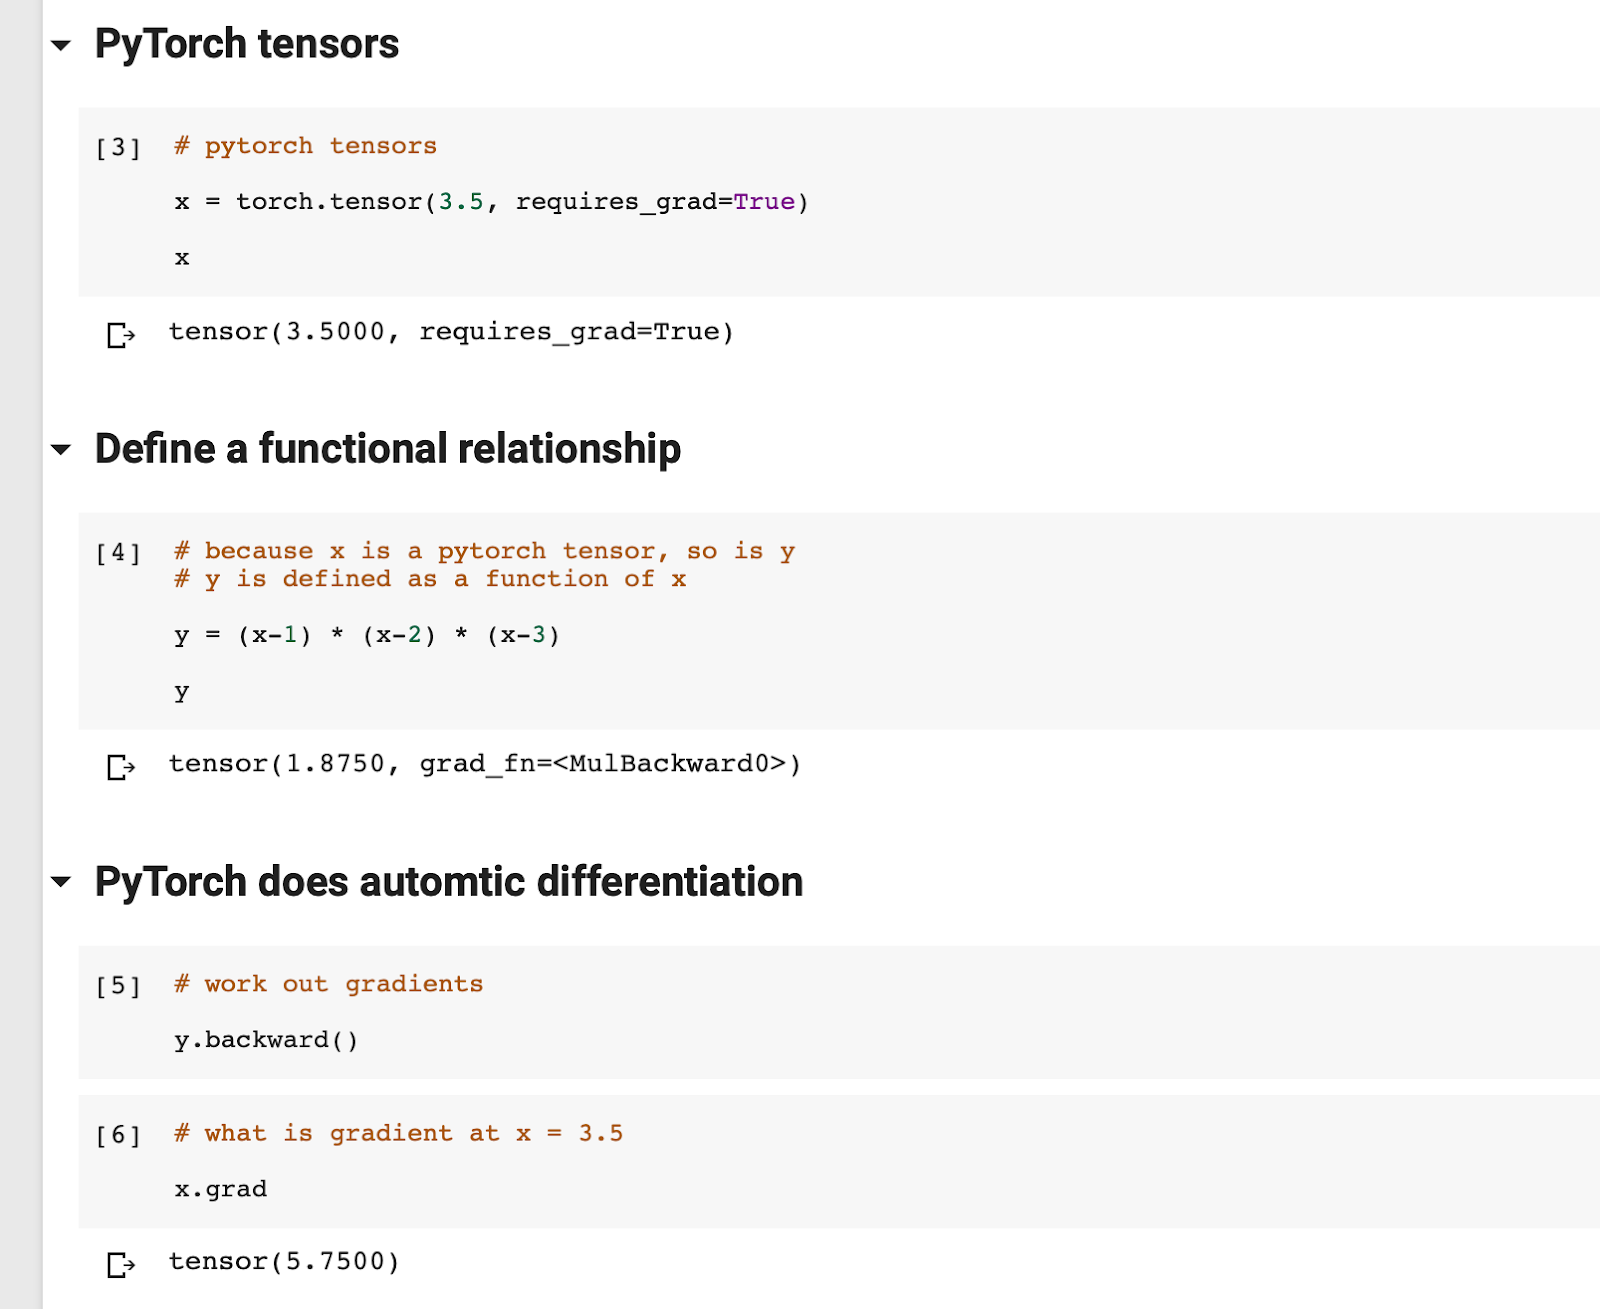Screen dimensions: 1600x1309
Task: Click the line defining y = (x-1)*(x-2)*(x-3)
Action: 367,635
